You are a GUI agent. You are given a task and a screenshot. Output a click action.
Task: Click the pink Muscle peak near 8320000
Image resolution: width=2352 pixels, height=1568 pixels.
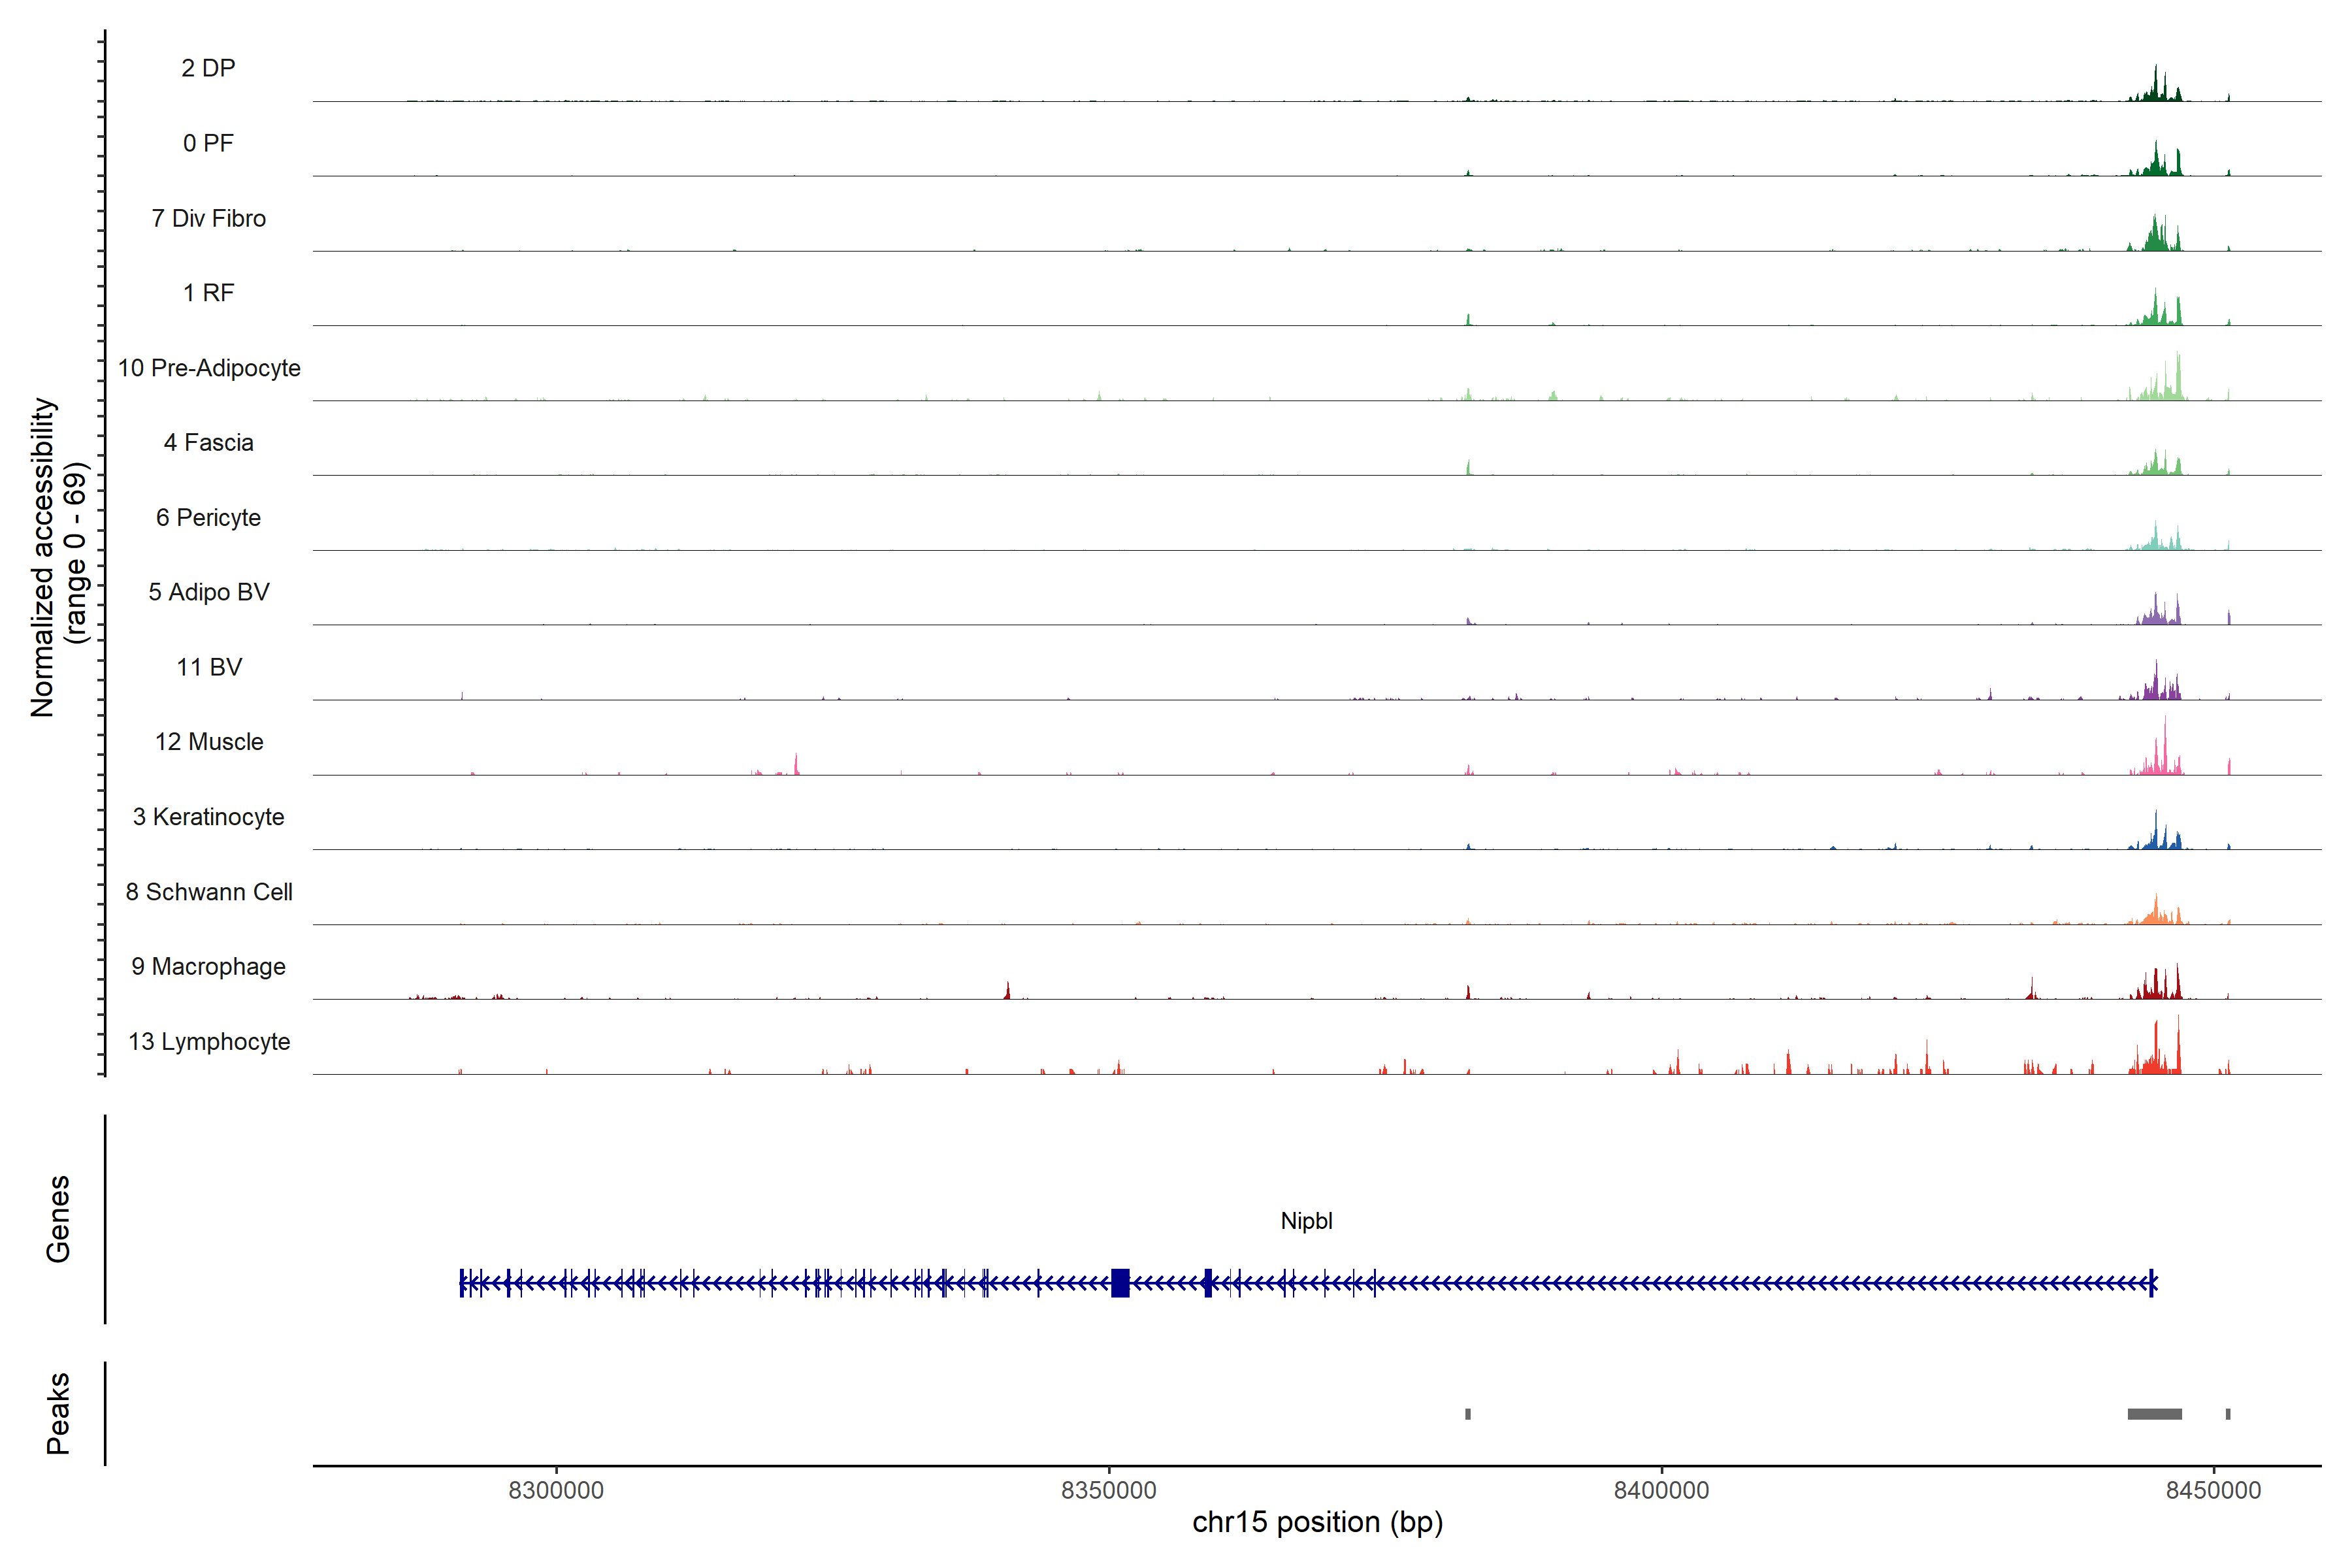click(796, 766)
